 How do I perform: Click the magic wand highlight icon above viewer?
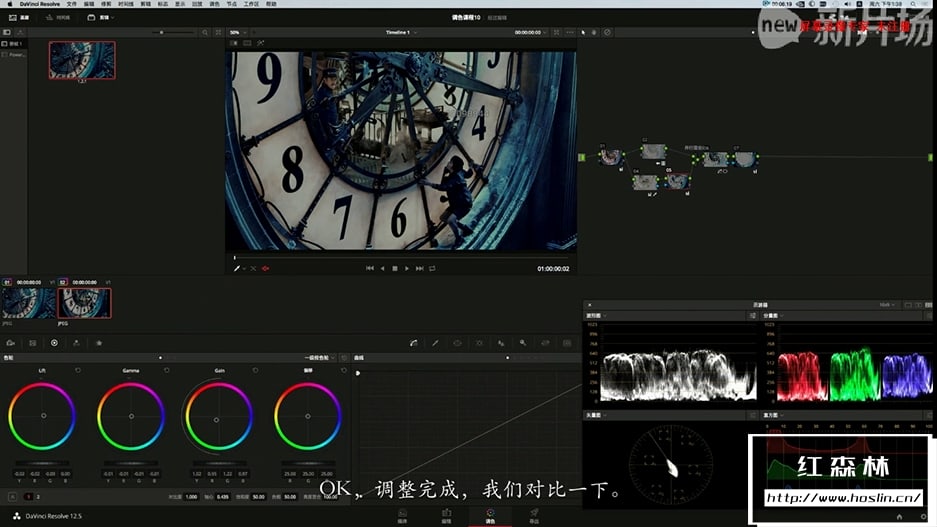261,43
